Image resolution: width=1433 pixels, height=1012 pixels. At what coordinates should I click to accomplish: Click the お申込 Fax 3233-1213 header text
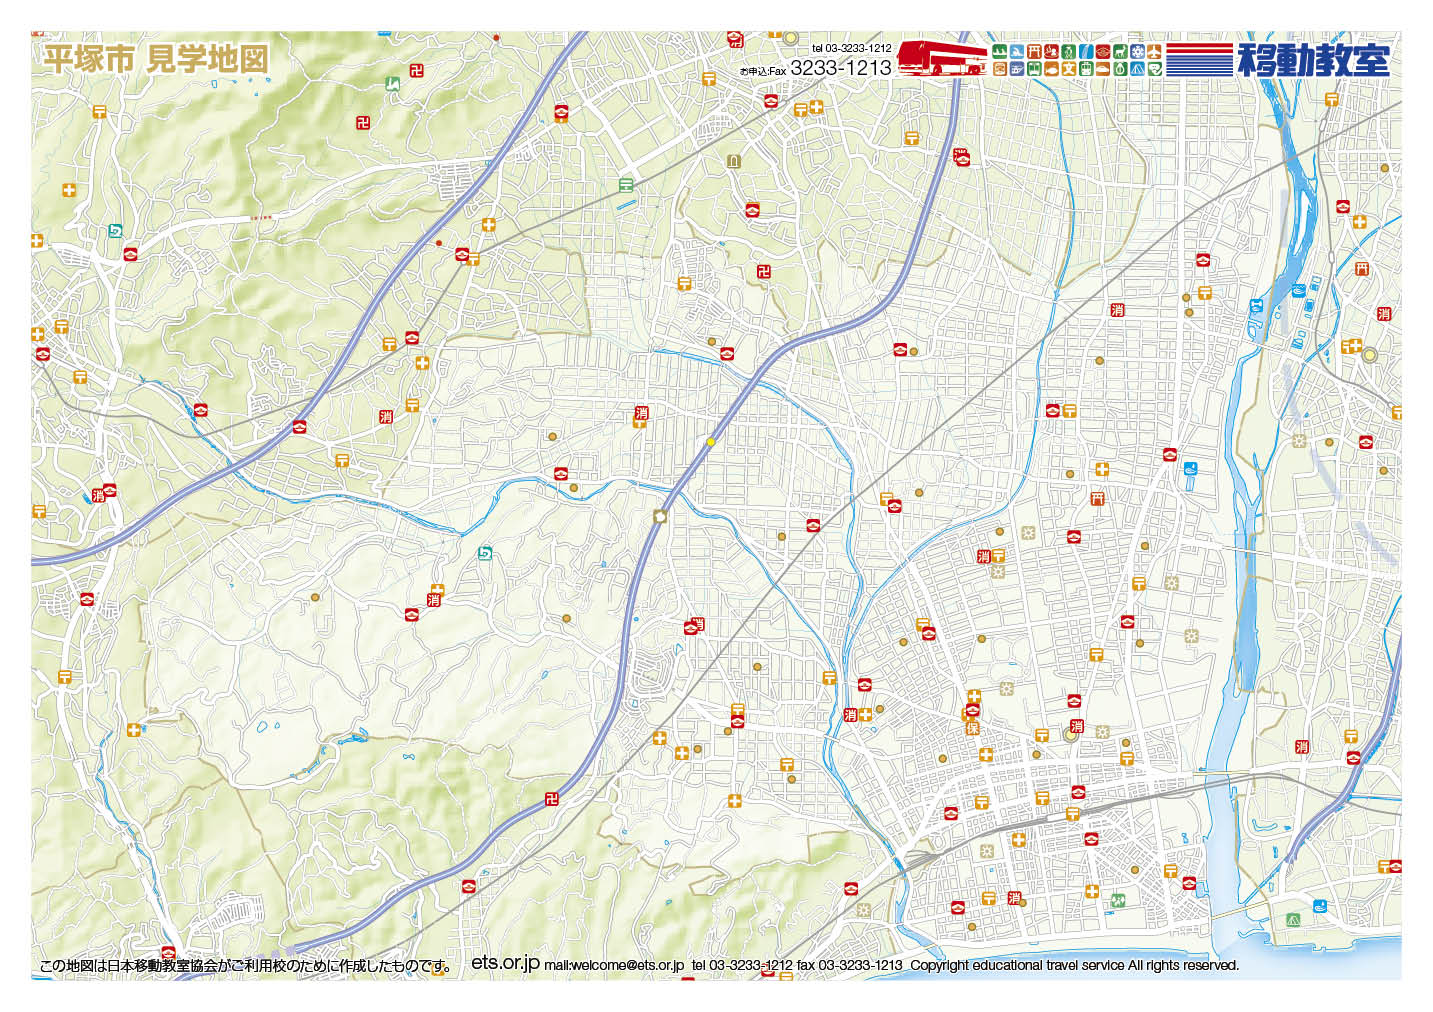pos(815,68)
